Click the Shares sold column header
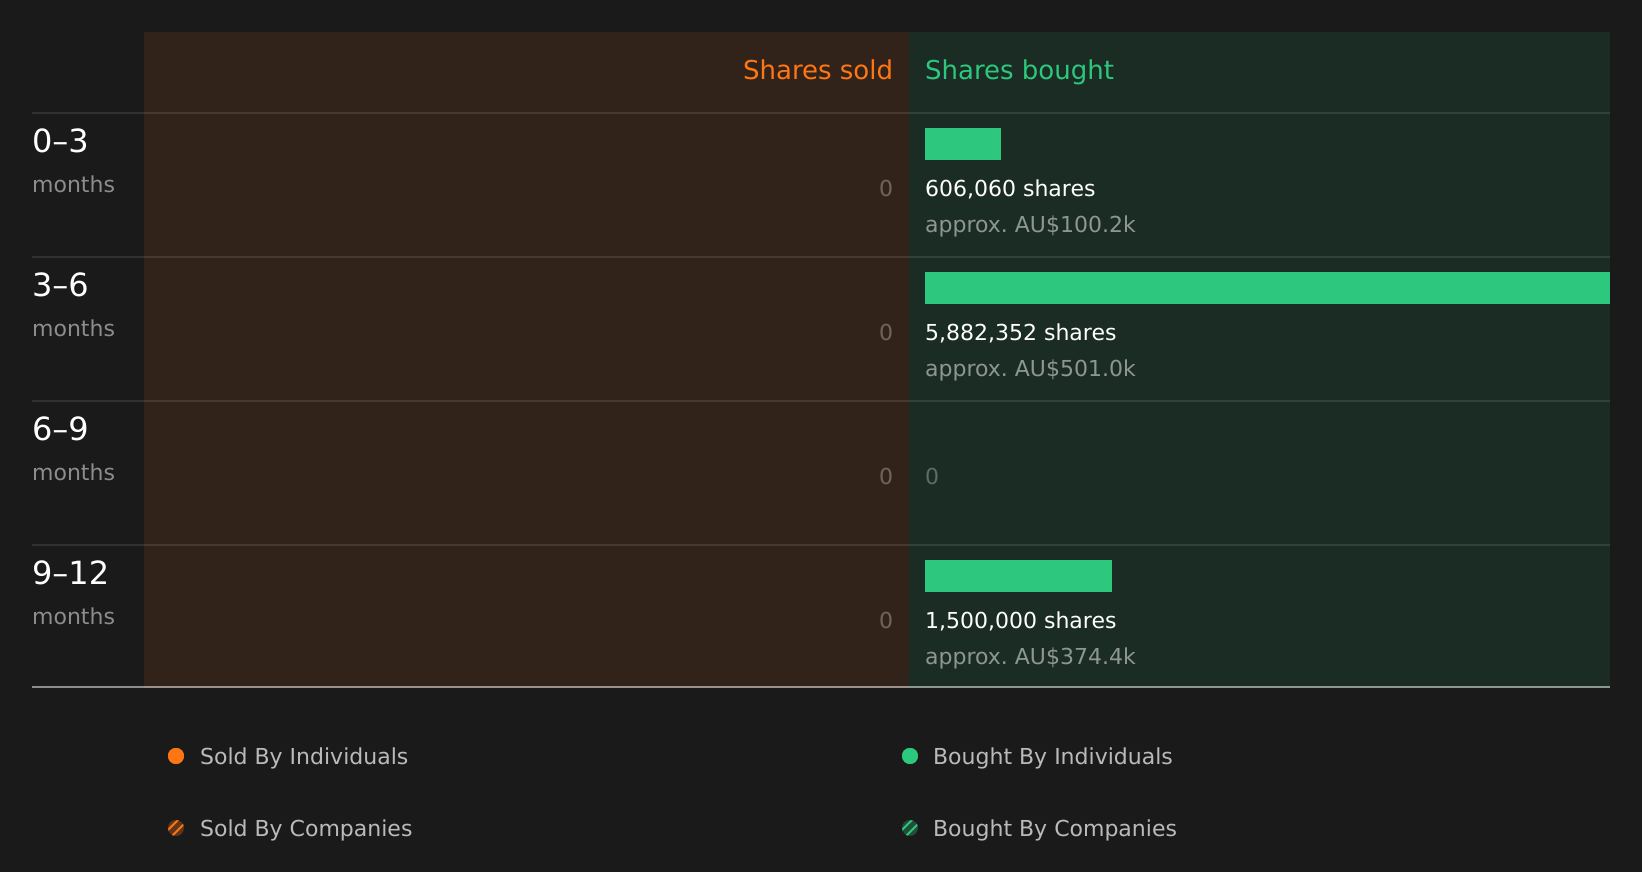Screen dimensions: 1642x872 pos(817,70)
